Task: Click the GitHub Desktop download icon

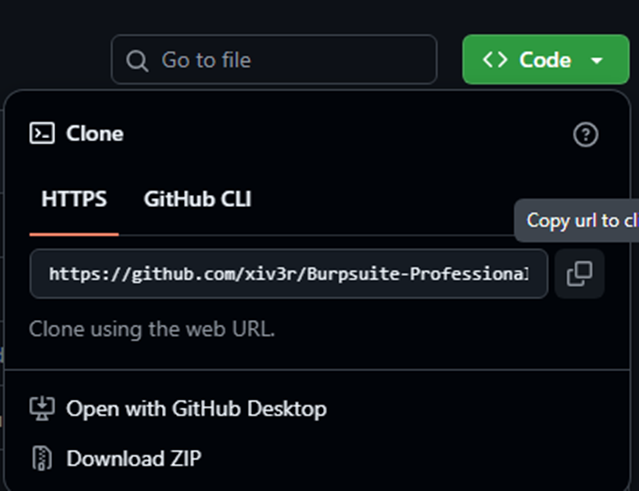Action: click(42, 409)
